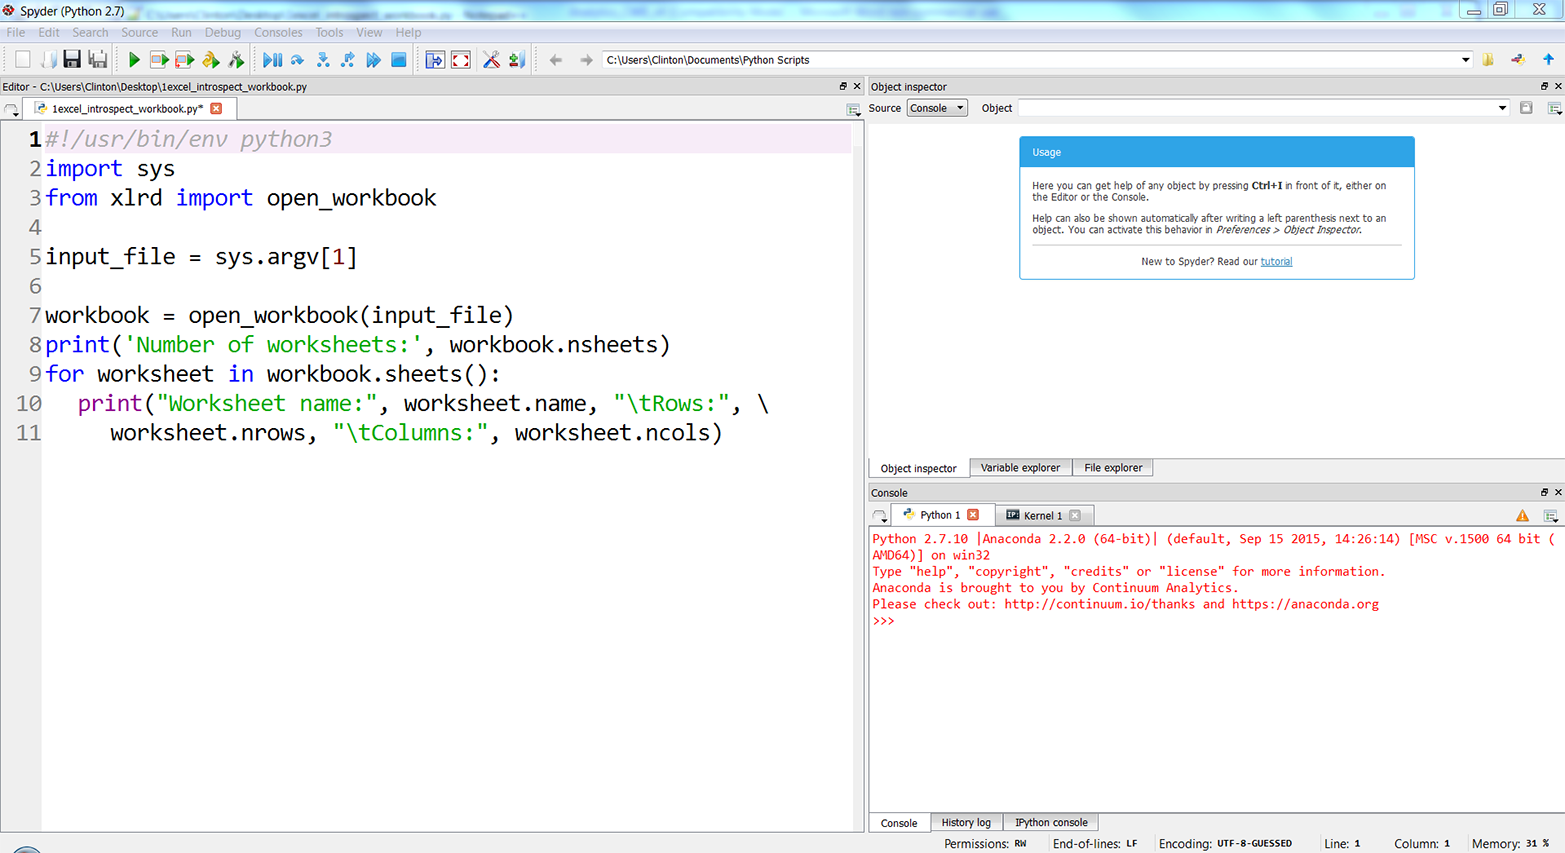Interrupt the kernel via the warning icon

point(1523,515)
